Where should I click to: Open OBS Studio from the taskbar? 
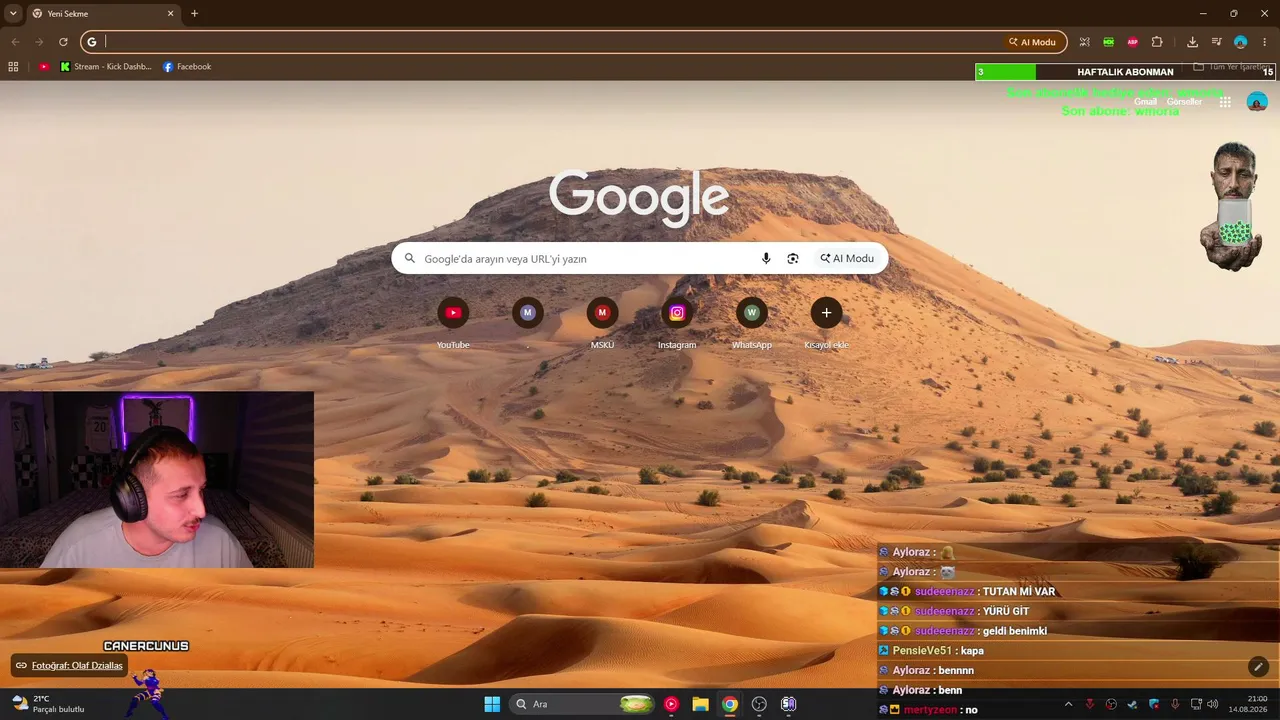pyautogui.click(x=759, y=704)
